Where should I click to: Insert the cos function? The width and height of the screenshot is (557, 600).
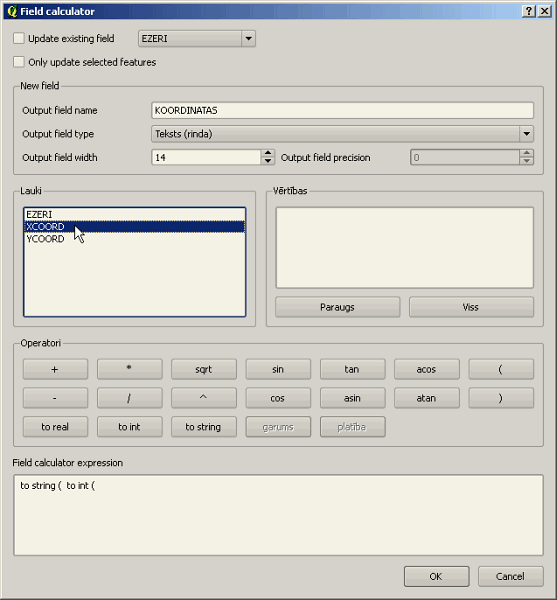click(278, 398)
